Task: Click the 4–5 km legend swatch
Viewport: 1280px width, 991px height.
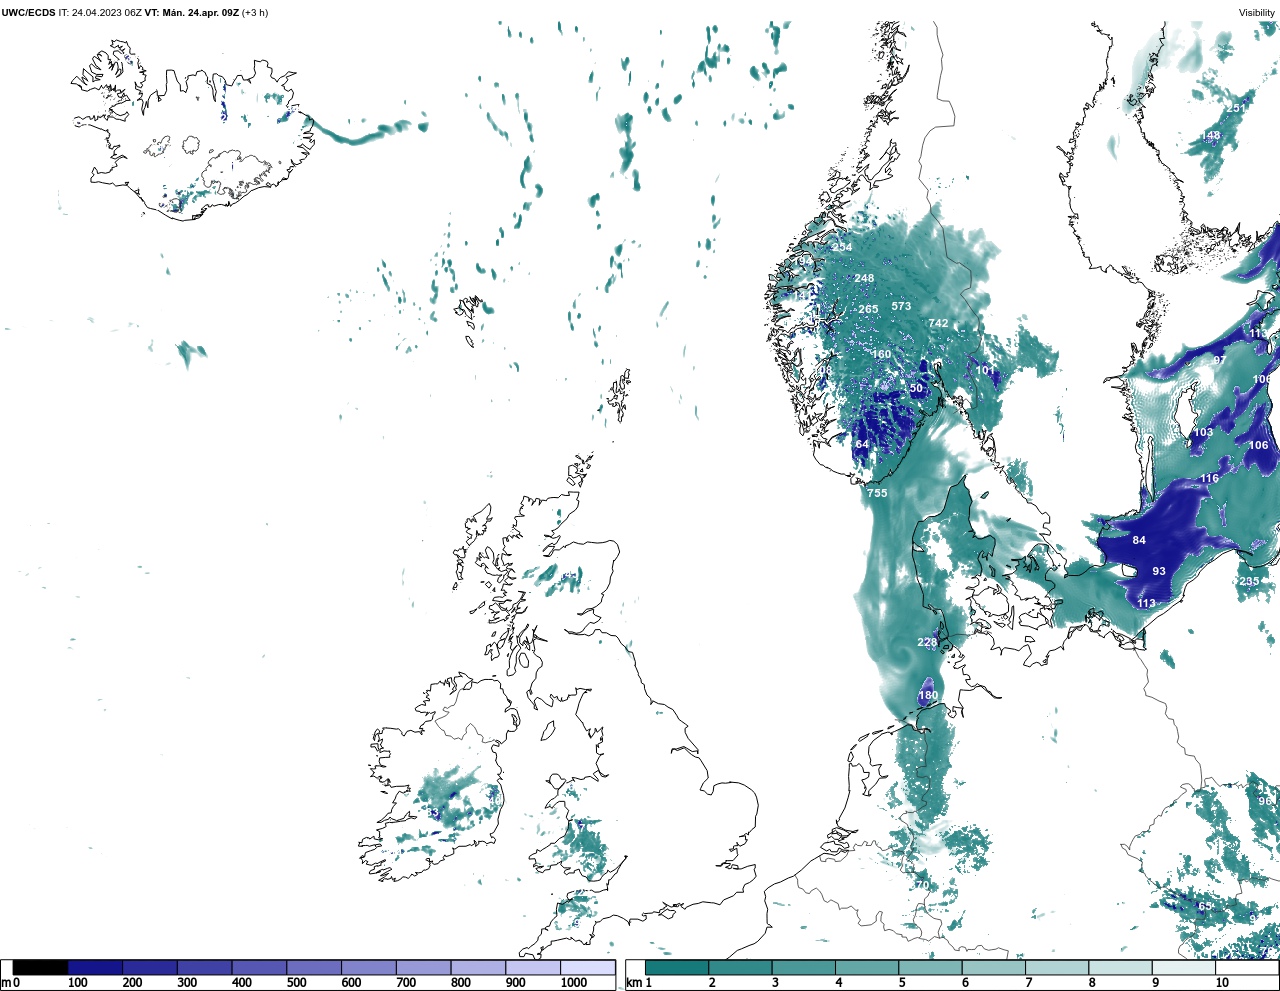Action: [x=866, y=968]
